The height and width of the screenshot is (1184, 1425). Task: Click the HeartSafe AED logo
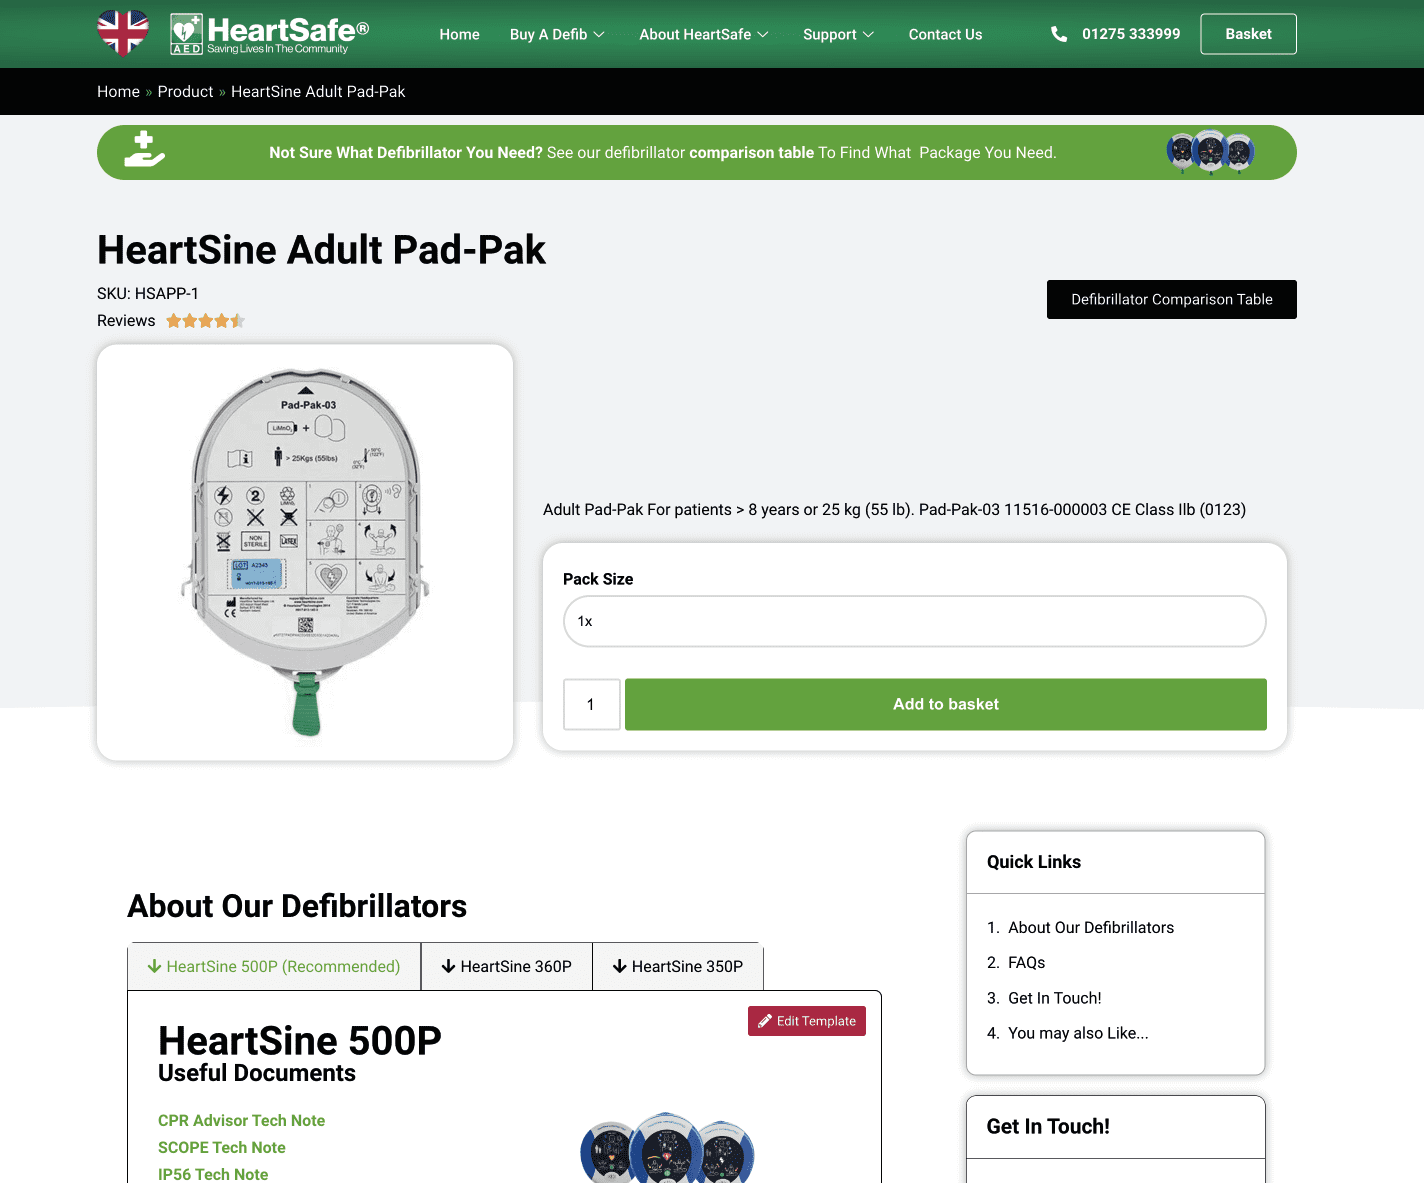pyautogui.click(x=269, y=34)
